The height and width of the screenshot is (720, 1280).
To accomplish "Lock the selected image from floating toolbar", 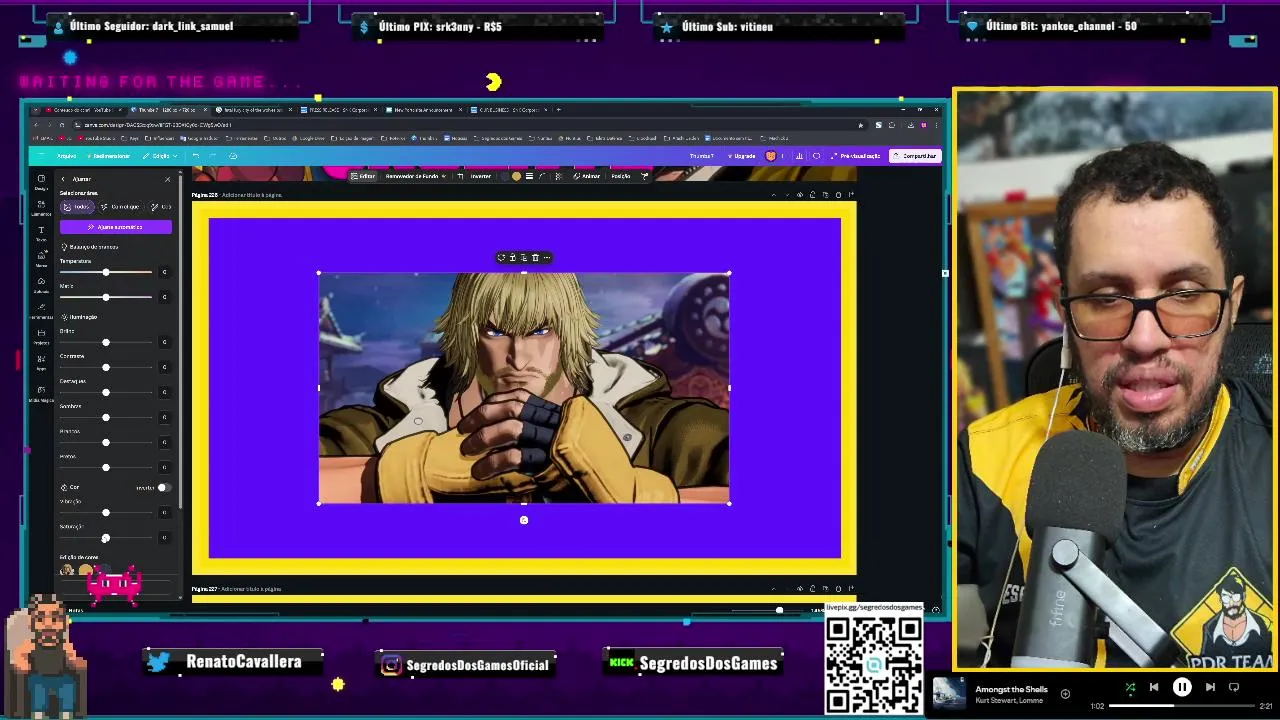I will pos(513,257).
